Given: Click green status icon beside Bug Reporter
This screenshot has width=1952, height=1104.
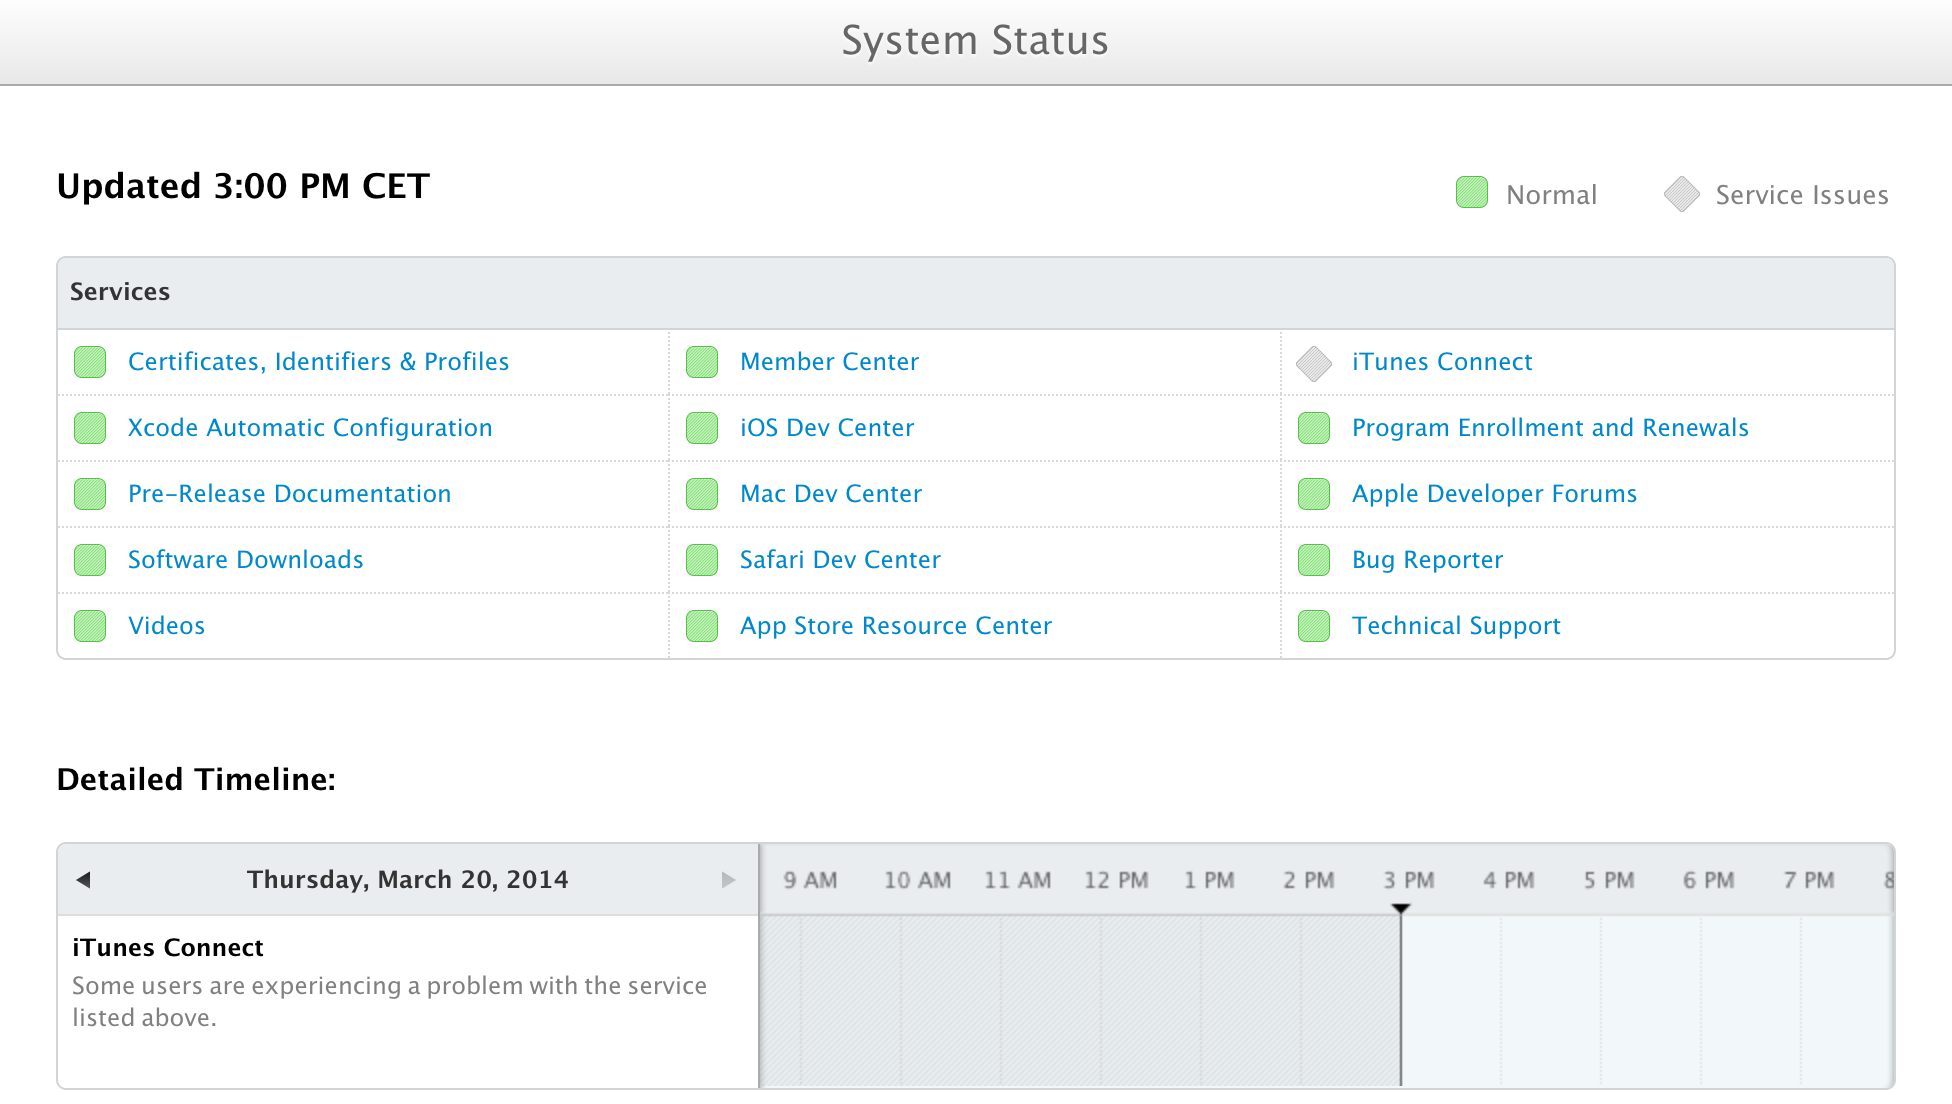Looking at the screenshot, I should 1314,560.
